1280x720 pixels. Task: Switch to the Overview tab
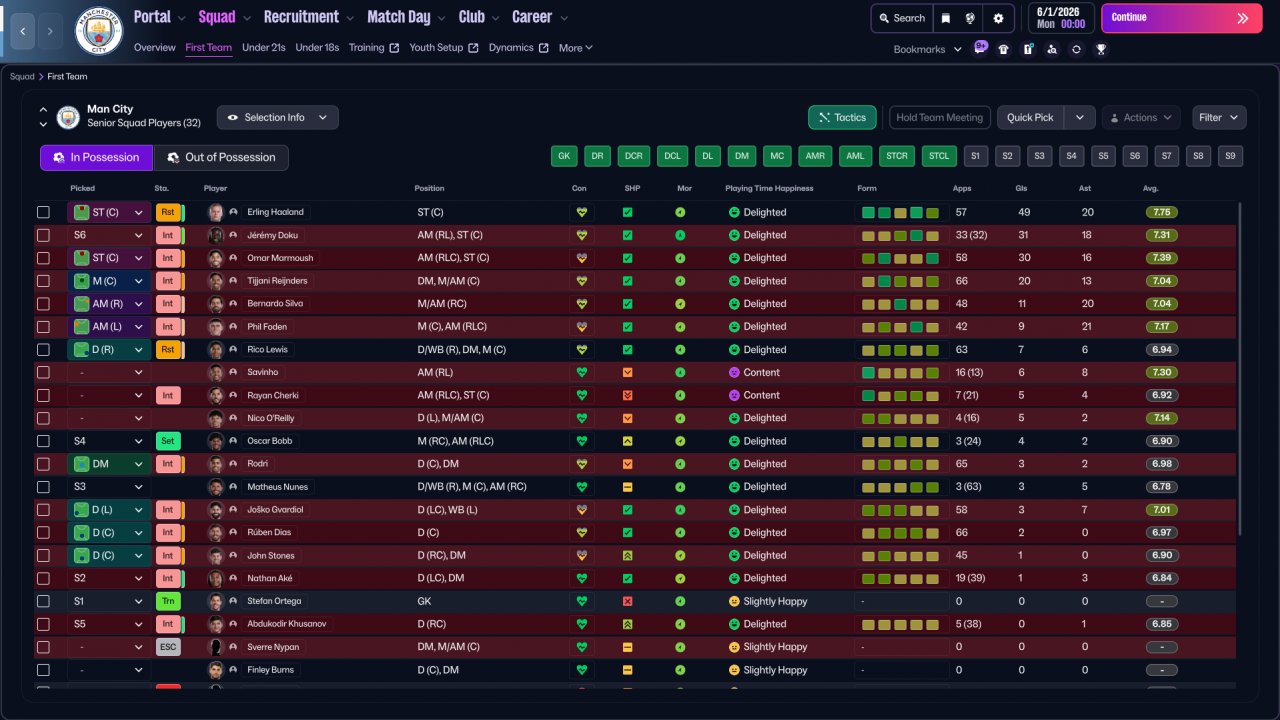[x=154, y=48]
